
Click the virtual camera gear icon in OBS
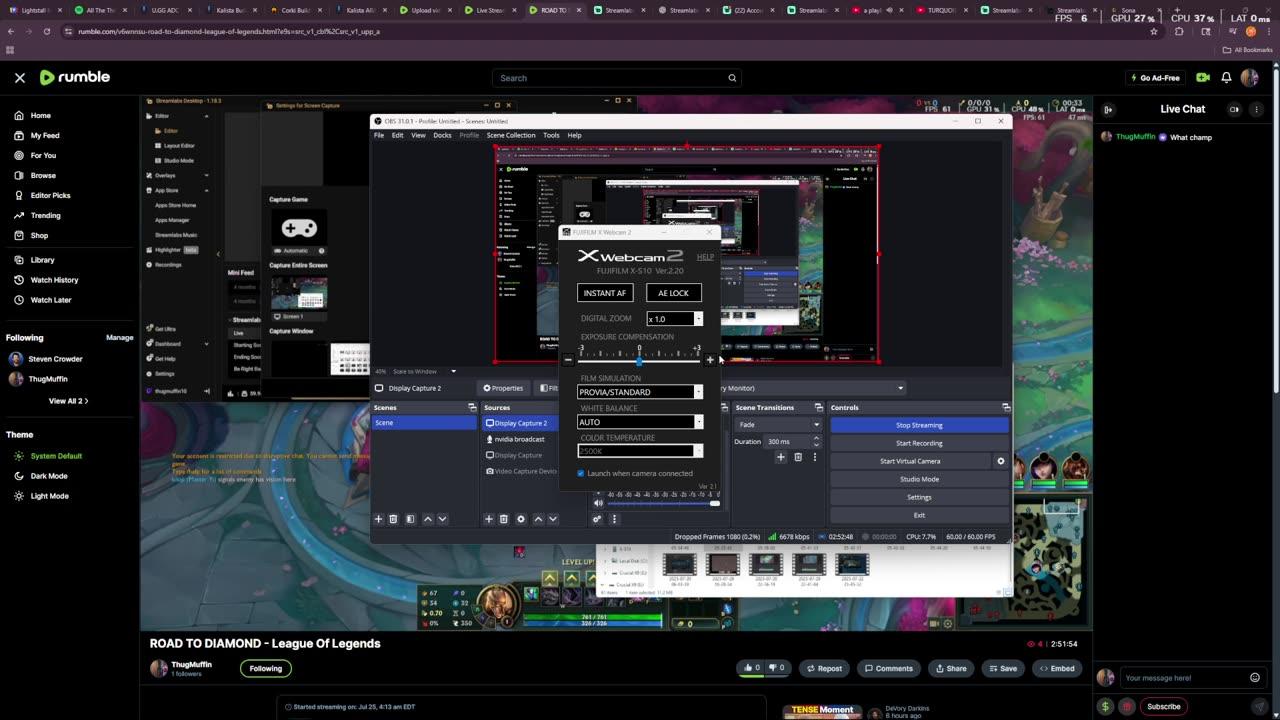1000,461
